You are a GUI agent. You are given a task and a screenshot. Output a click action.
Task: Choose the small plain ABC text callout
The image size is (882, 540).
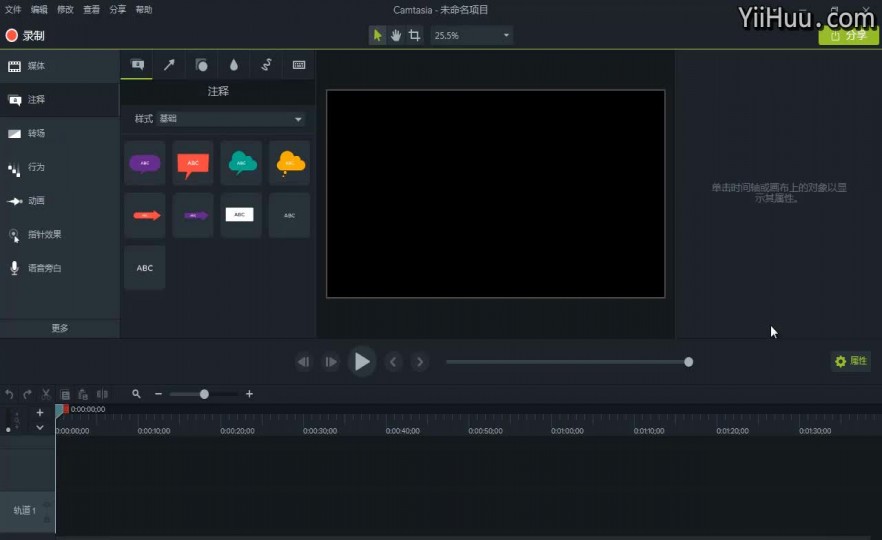tap(290, 215)
